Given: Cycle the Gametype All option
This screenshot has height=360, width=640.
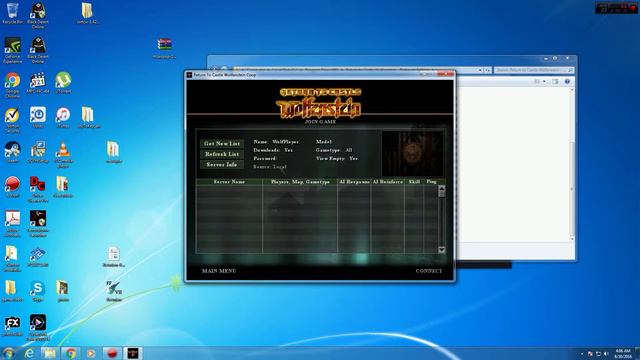Looking at the screenshot, I should [334, 150].
